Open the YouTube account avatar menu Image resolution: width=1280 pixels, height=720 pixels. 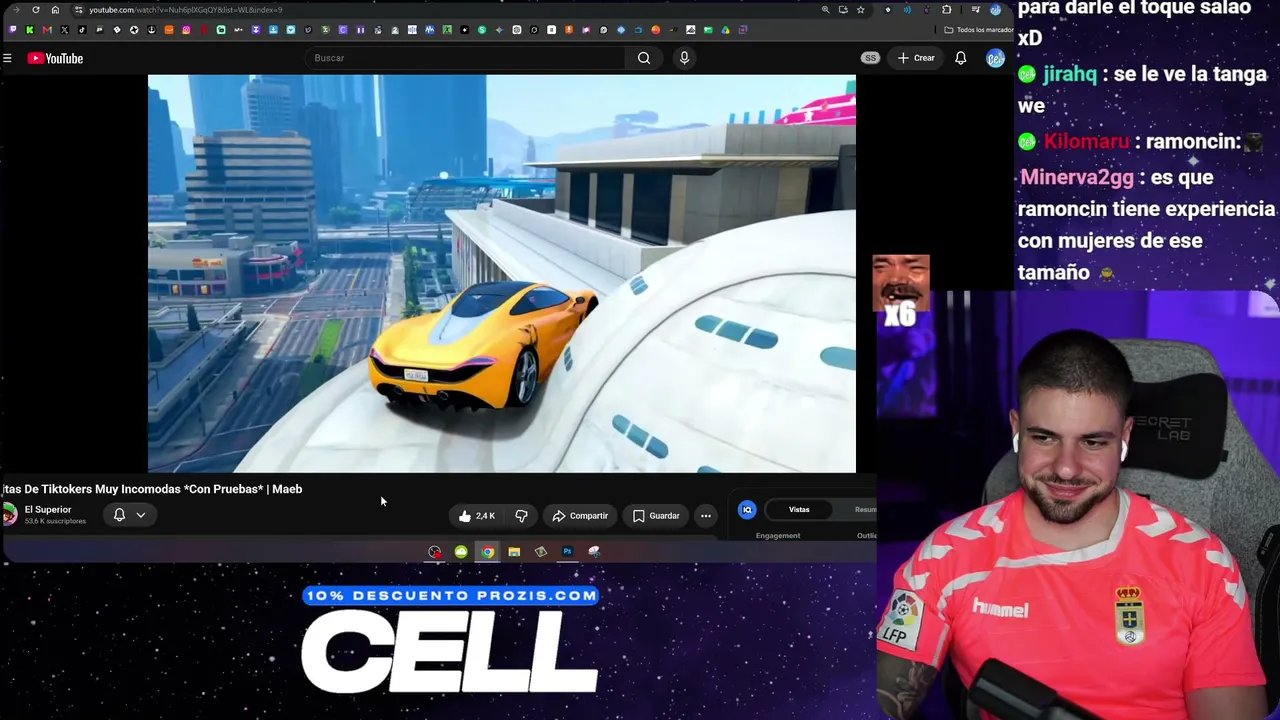pos(995,58)
